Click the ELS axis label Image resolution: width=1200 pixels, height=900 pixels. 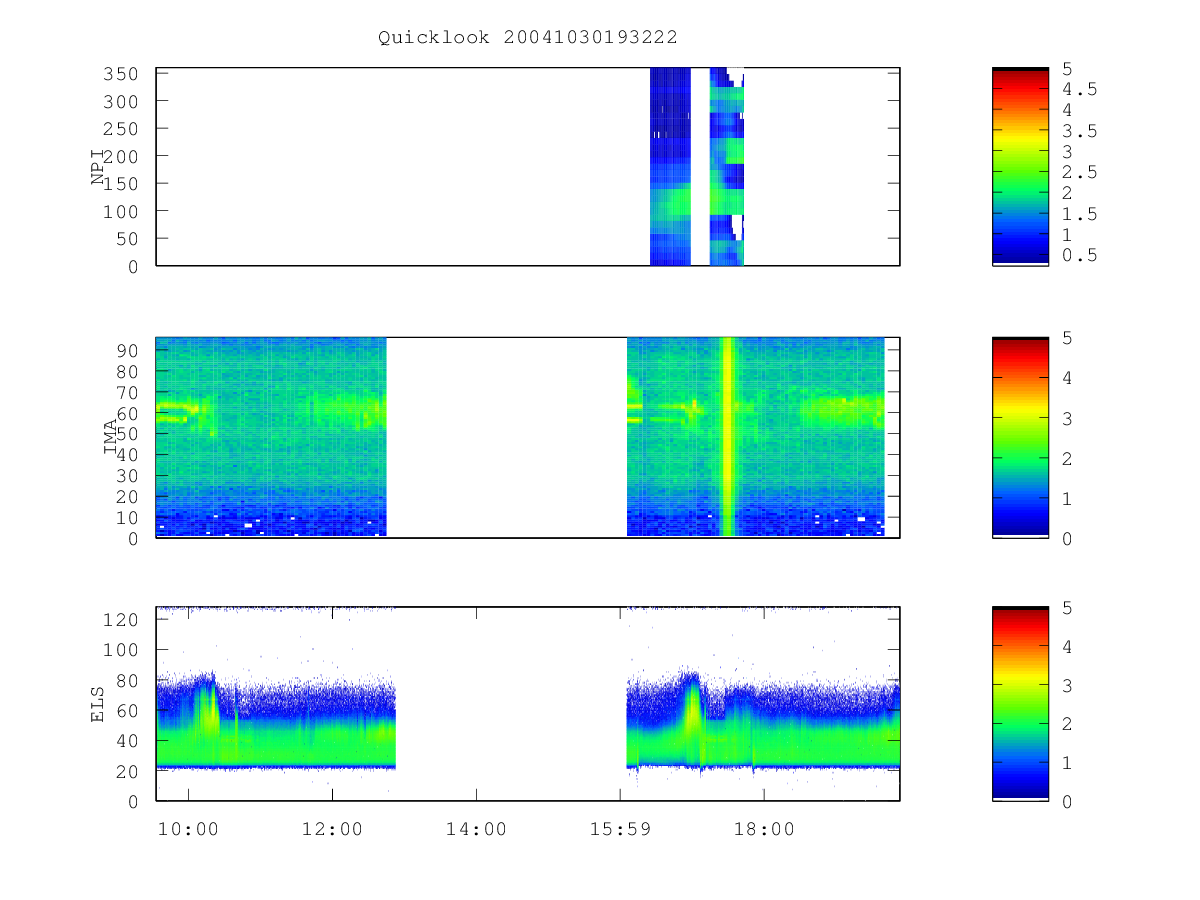[99, 704]
